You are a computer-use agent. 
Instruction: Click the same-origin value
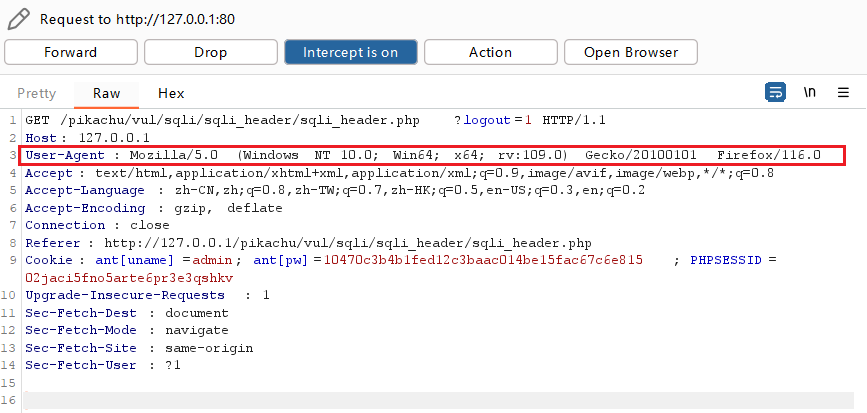(x=209, y=348)
